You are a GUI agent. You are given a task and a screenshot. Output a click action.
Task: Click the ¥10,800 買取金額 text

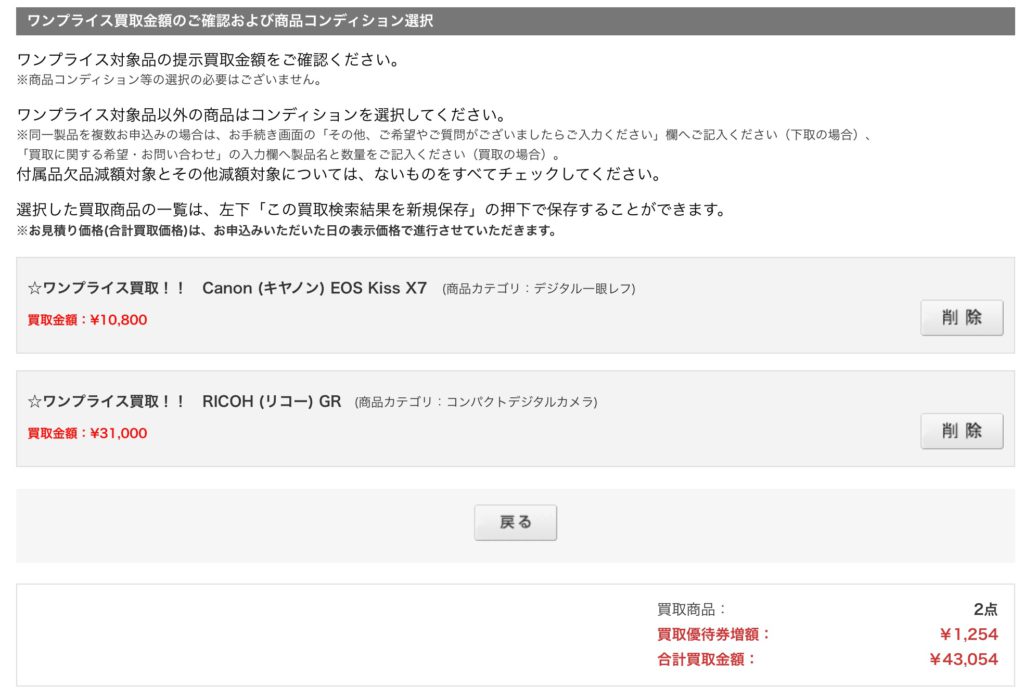click(x=87, y=320)
